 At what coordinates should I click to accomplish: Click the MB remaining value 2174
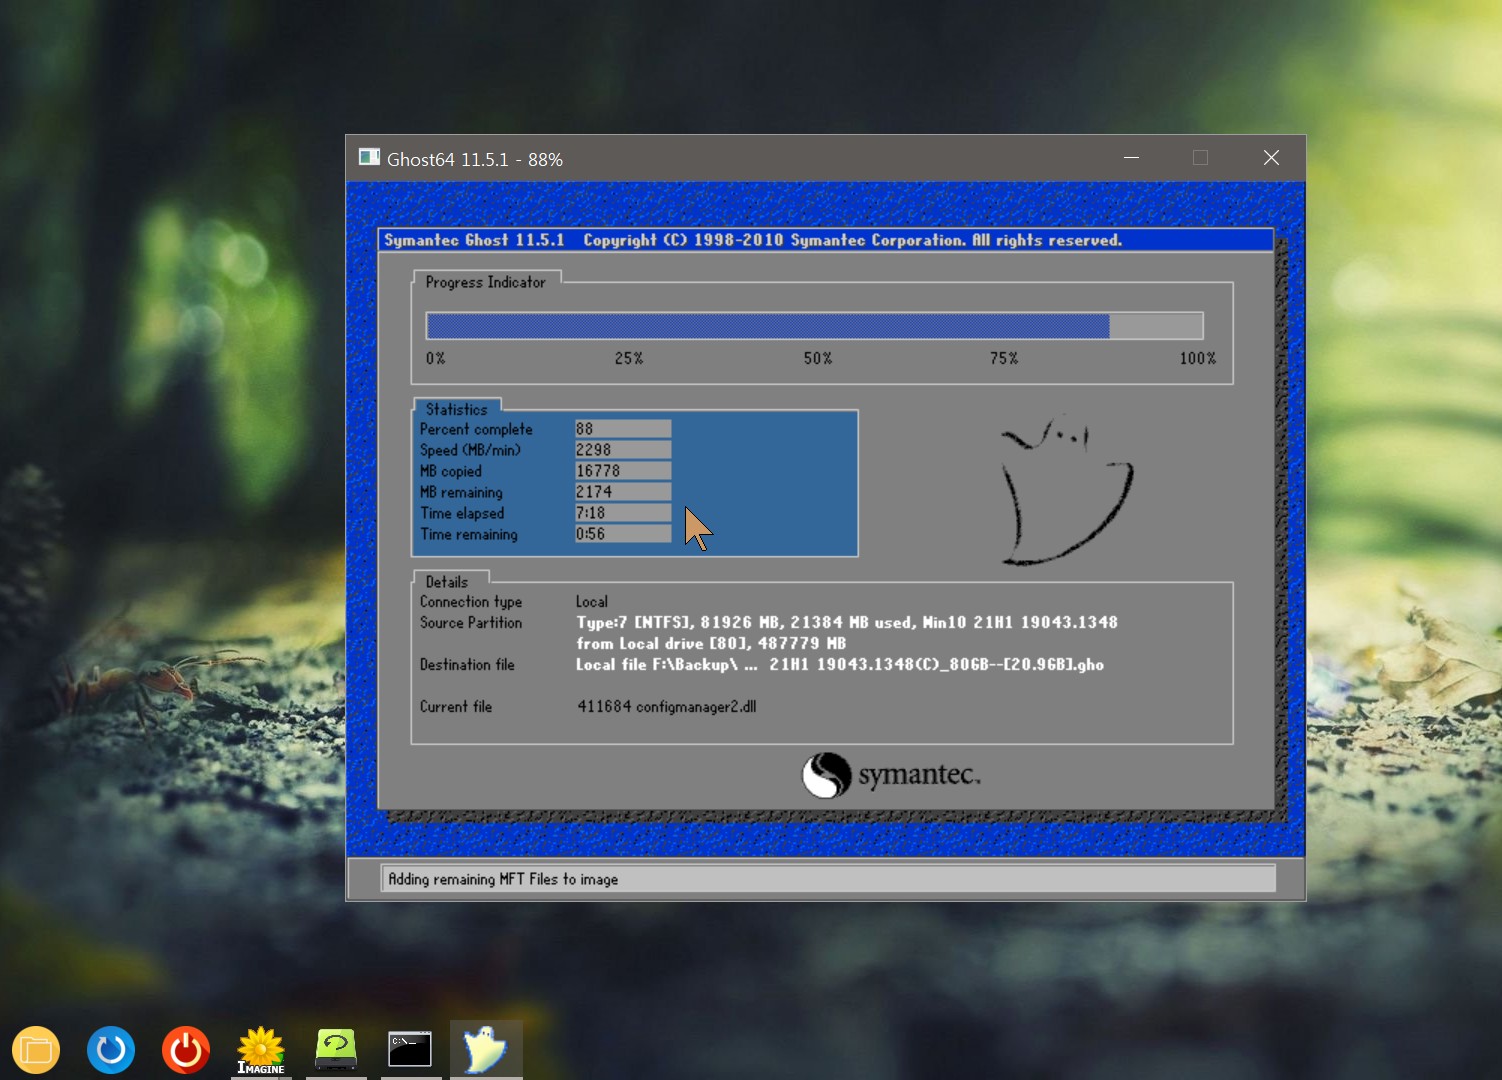tap(622, 492)
